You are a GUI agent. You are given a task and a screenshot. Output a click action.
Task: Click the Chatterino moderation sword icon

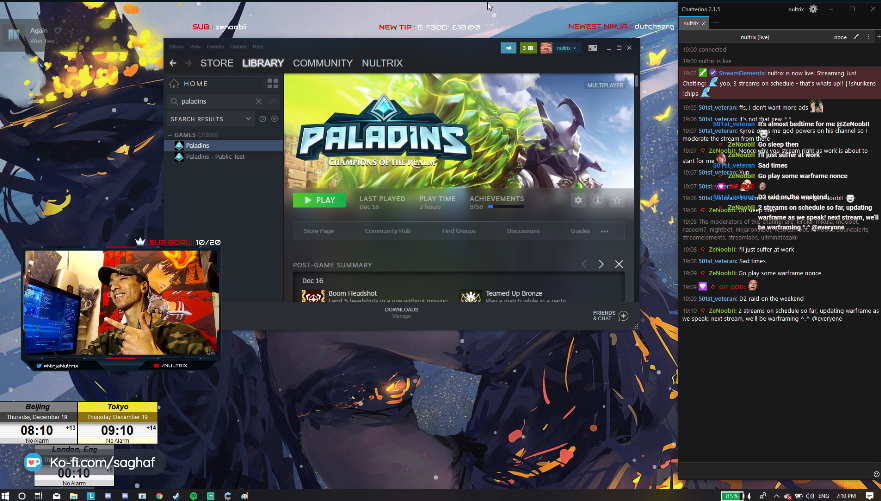pos(856,37)
